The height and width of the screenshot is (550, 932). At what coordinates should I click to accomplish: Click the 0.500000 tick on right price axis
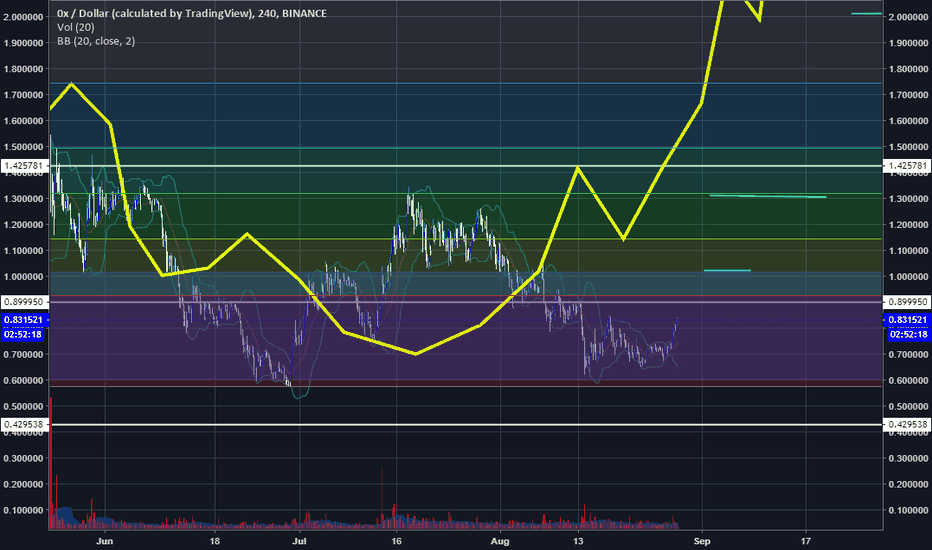click(x=908, y=407)
